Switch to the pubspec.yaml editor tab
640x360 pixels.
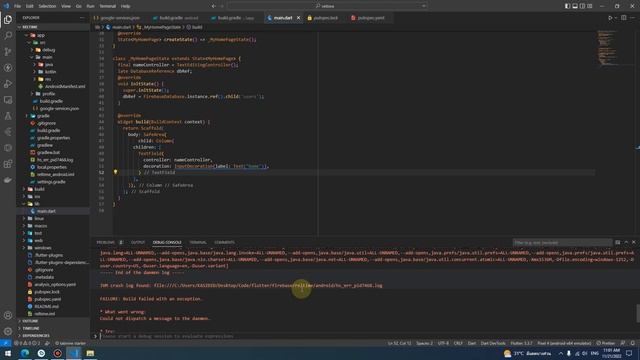(371, 18)
